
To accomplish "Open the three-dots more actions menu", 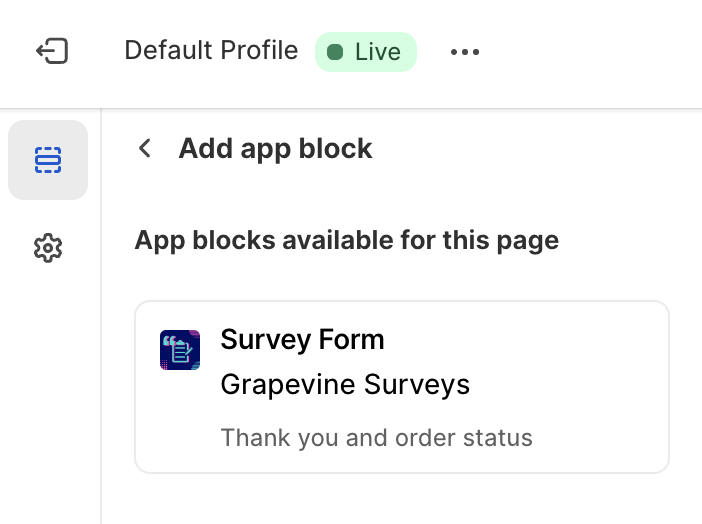I will (465, 52).
